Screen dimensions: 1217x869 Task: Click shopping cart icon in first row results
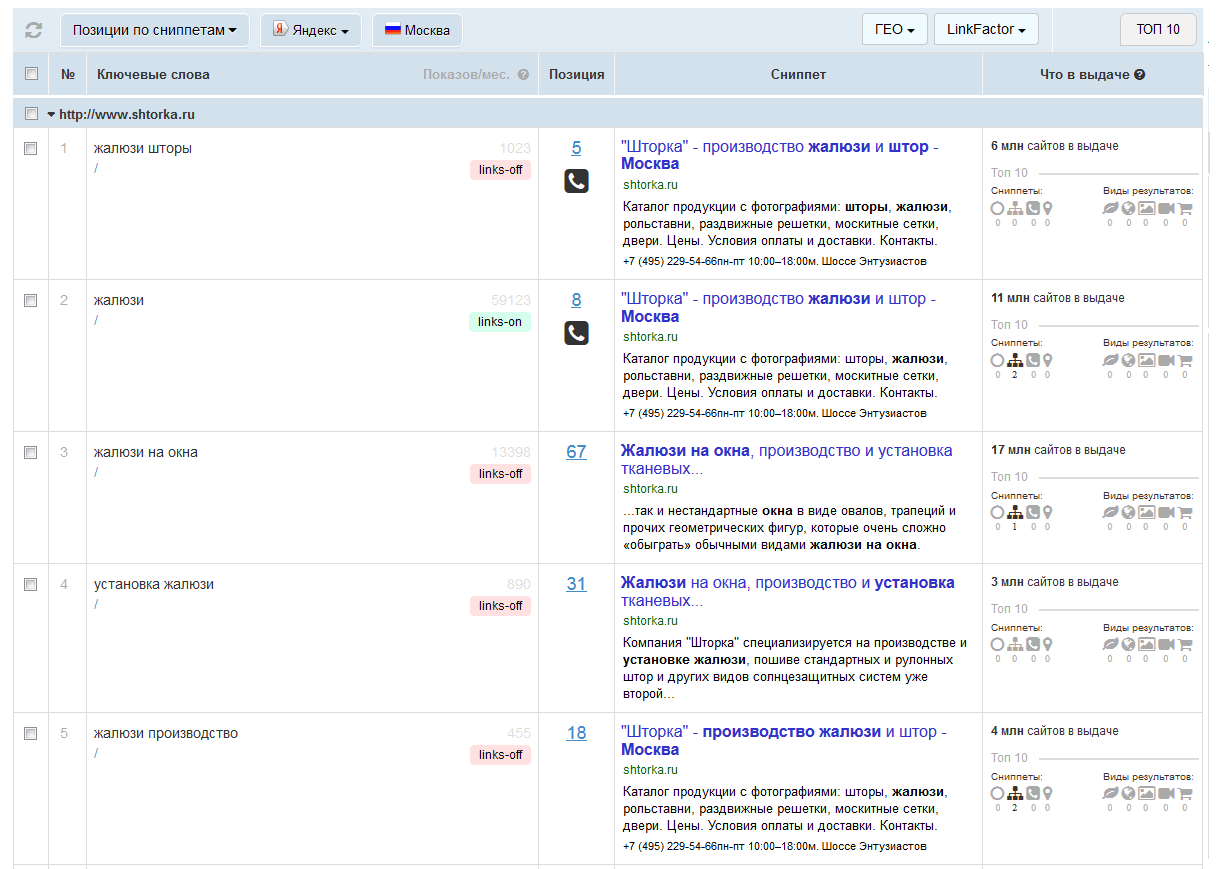point(1185,208)
